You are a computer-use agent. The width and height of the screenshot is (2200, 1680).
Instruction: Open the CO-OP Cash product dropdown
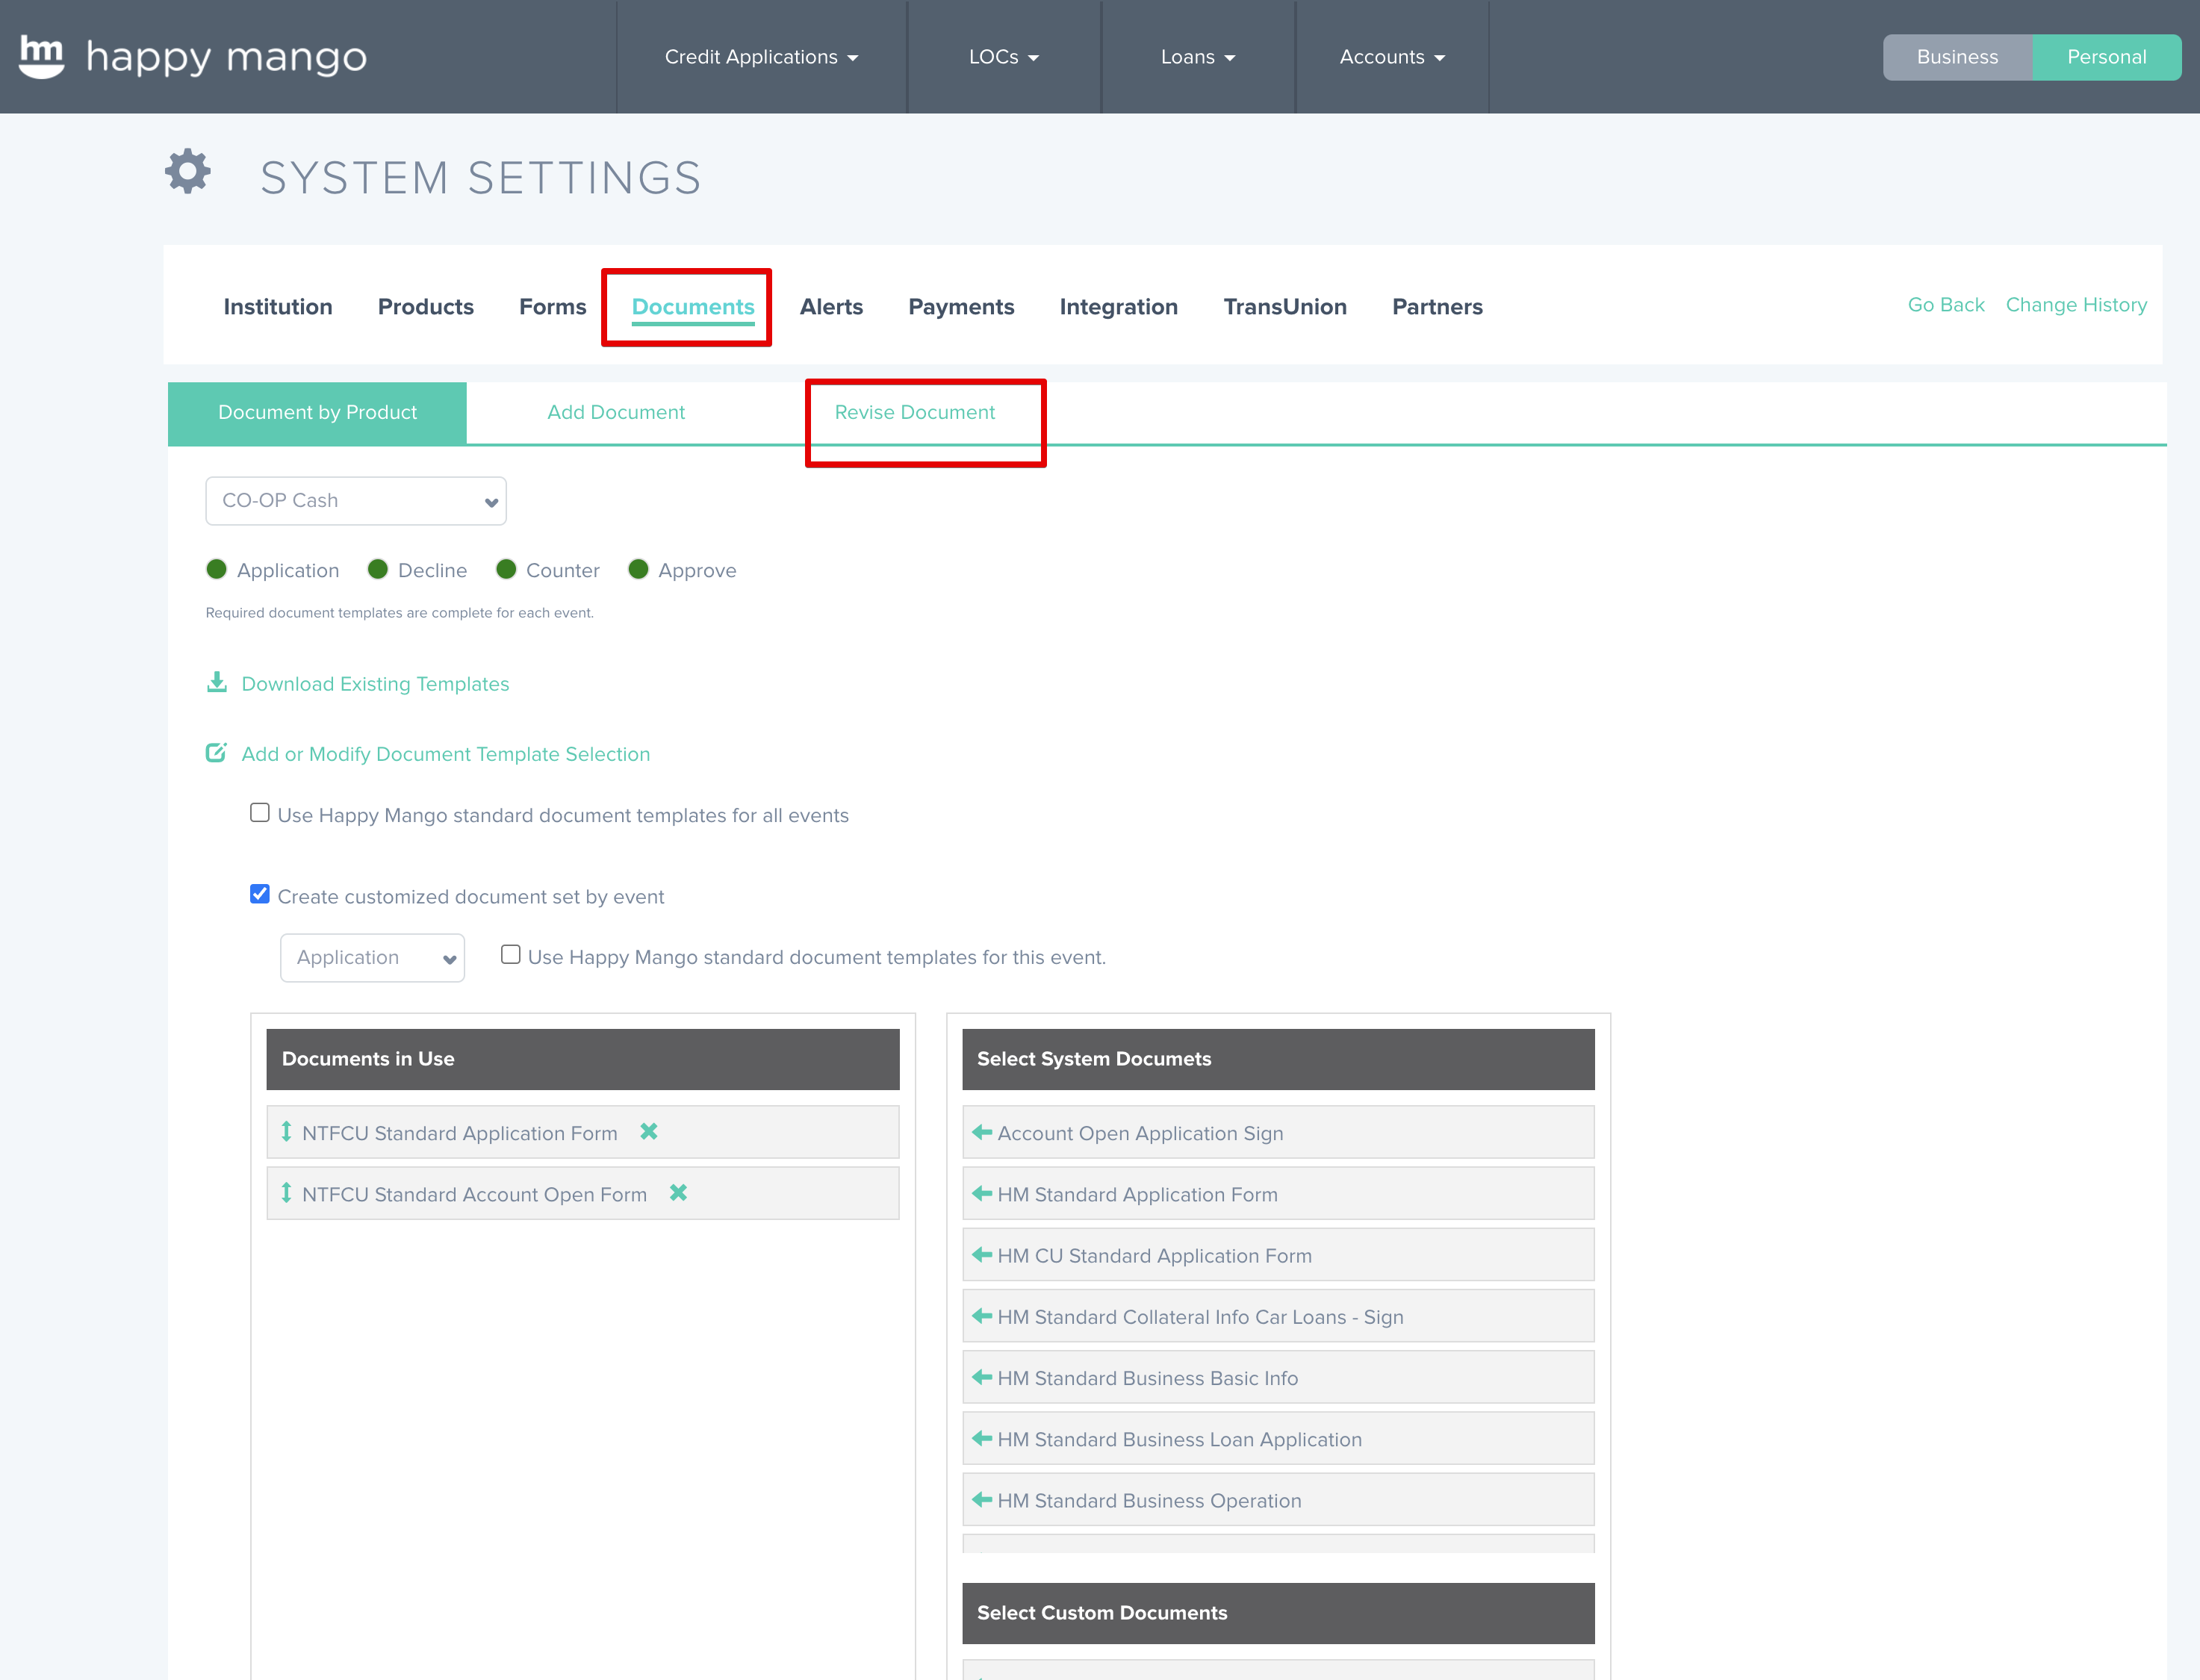click(356, 501)
